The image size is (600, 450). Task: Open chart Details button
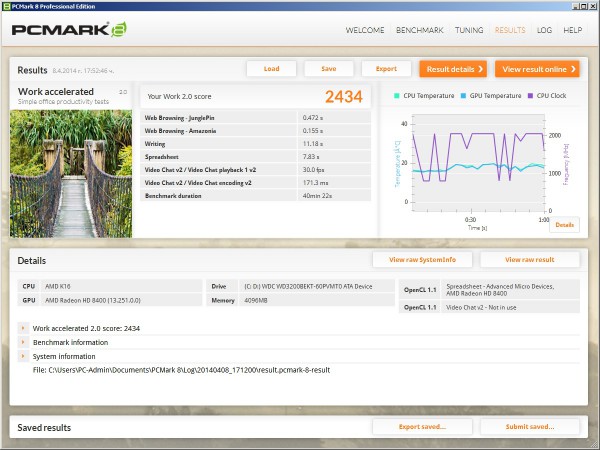(x=564, y=225)
